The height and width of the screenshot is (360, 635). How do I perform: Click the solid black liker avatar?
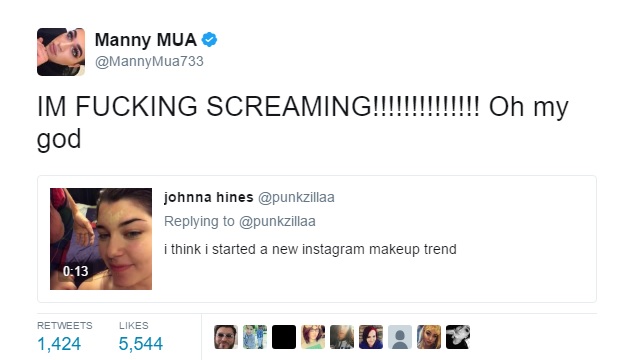[284, 337]
